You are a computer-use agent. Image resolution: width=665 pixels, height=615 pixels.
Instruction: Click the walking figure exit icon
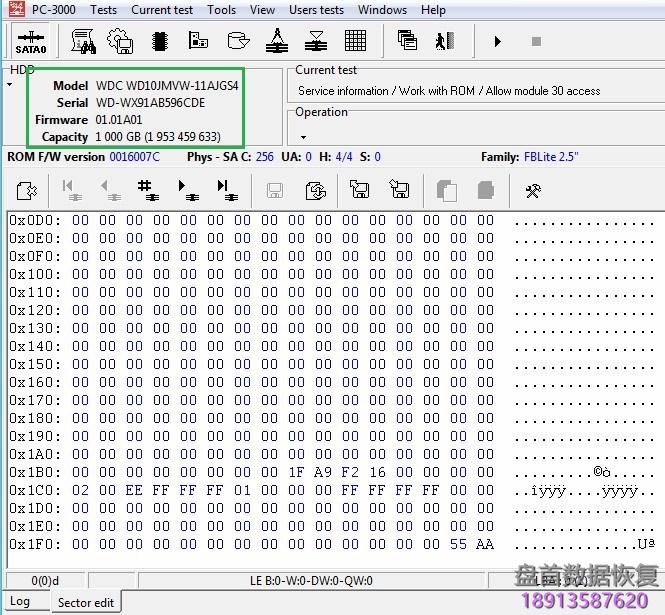(x=444, y=42)
